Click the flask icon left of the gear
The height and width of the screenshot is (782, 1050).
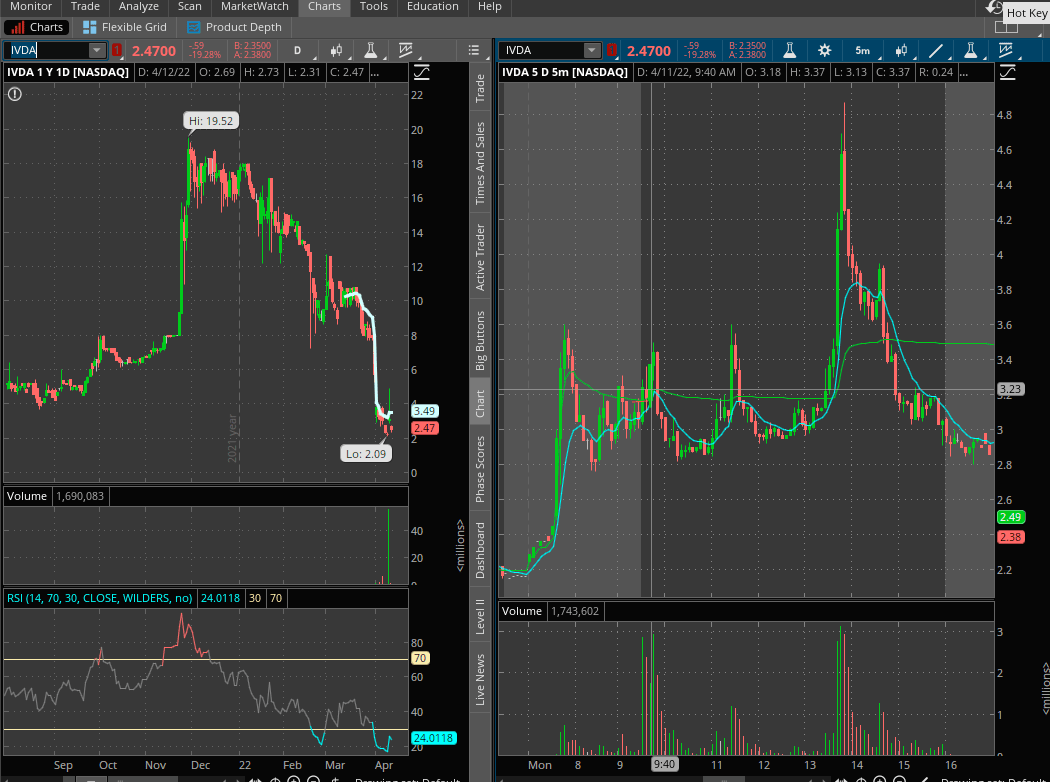click(789, 50)
